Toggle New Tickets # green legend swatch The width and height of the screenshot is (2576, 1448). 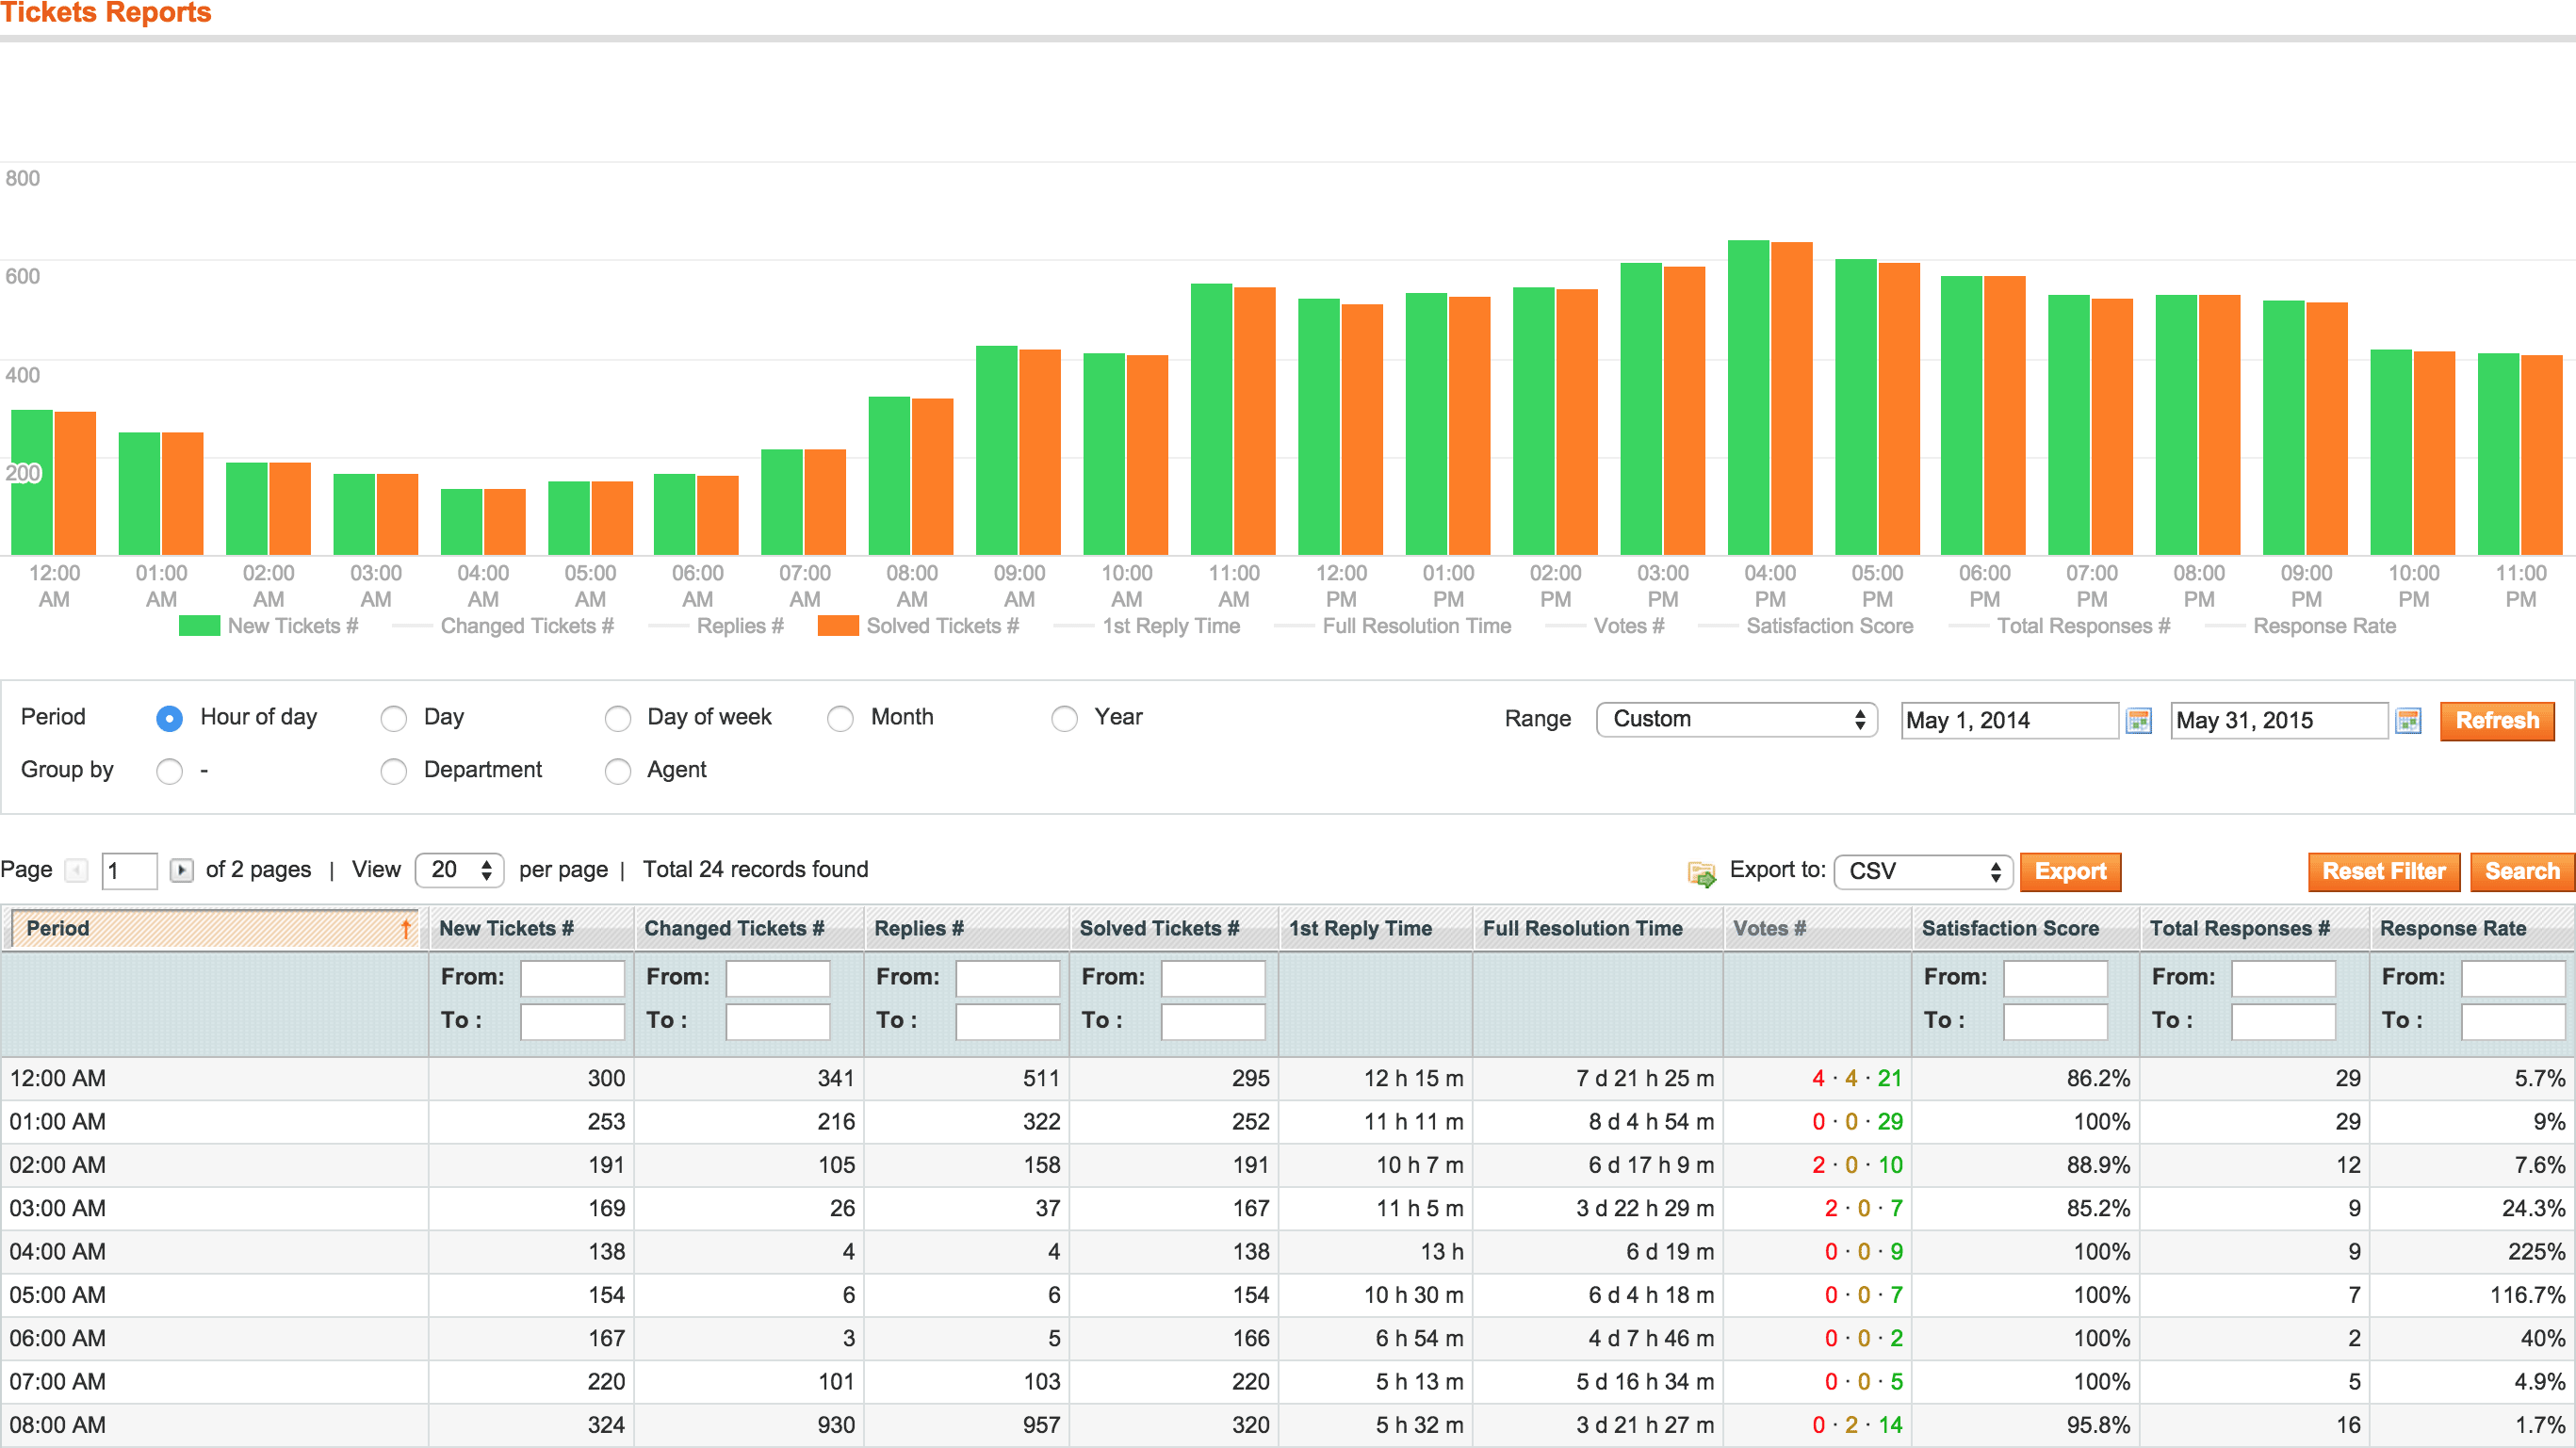pyautogui.click(x=199, y=626)
